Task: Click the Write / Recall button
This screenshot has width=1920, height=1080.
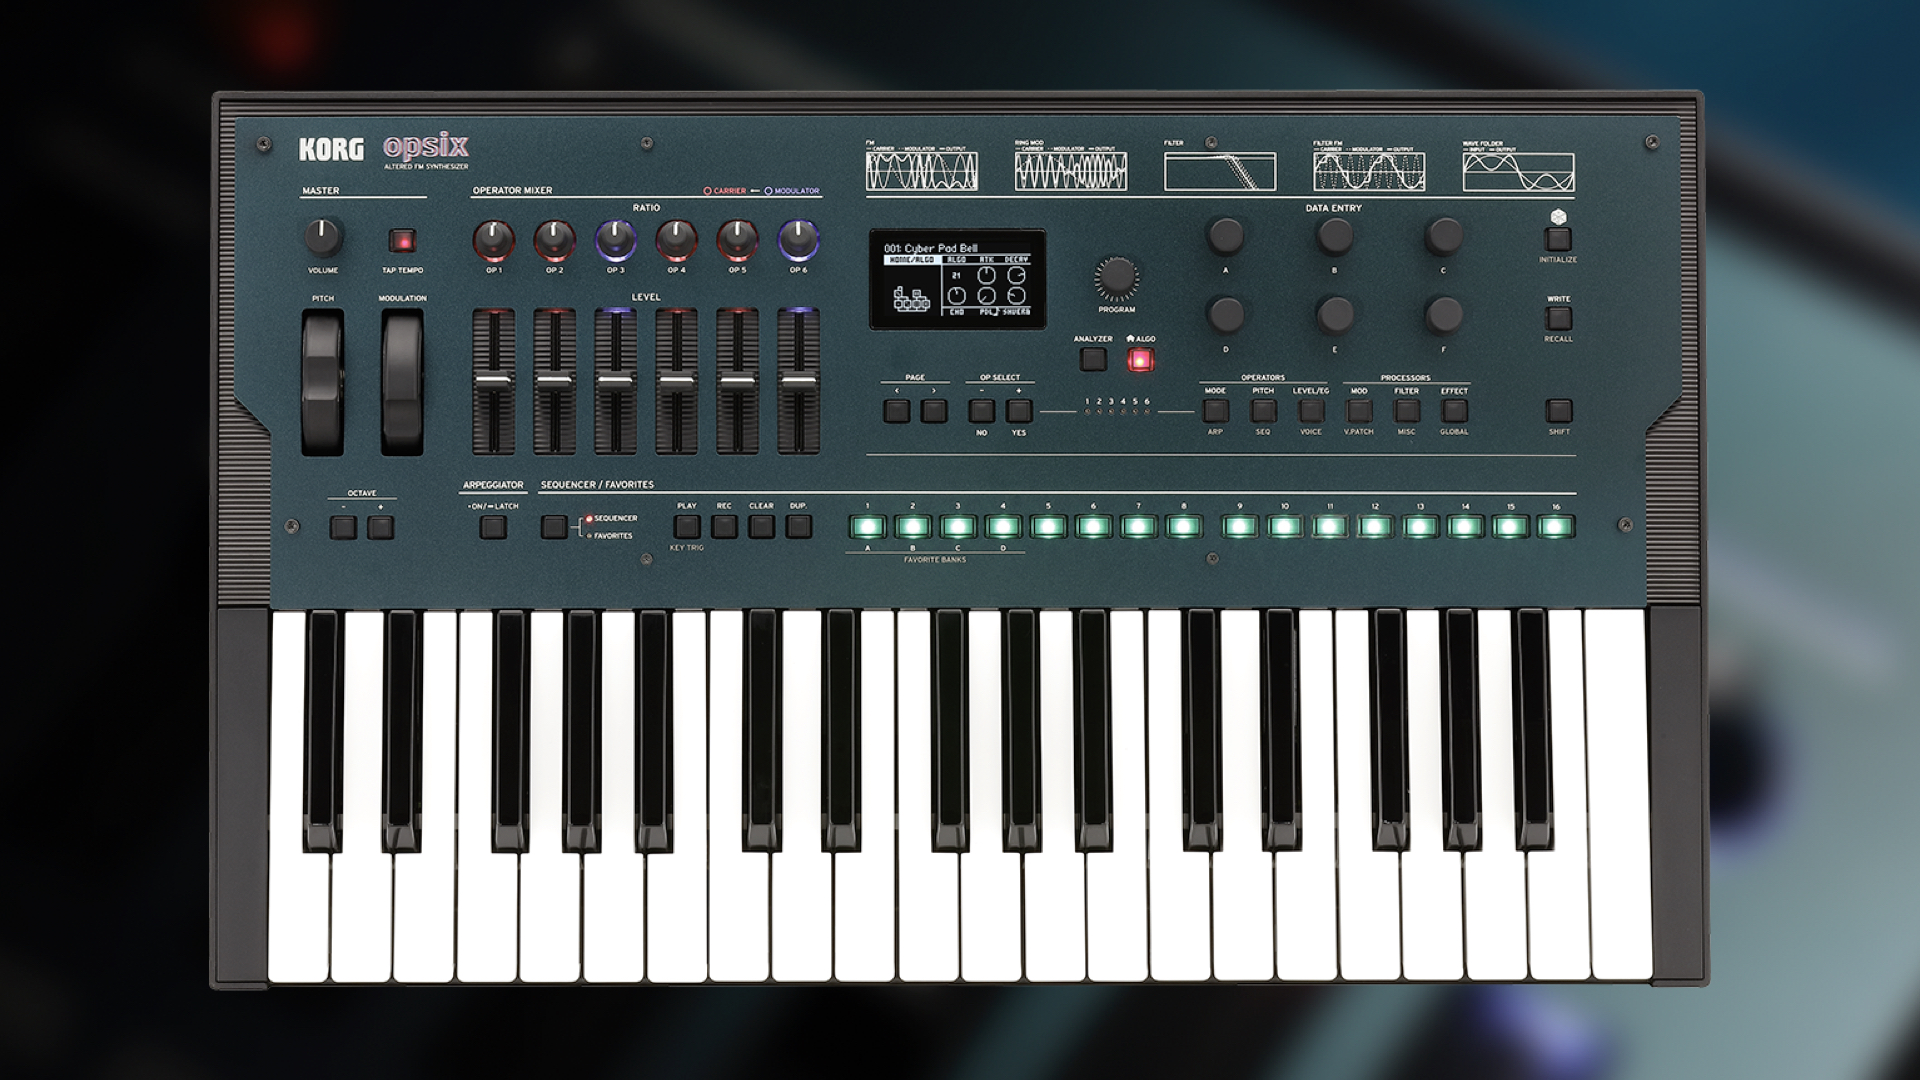Action: (1558, 318)
